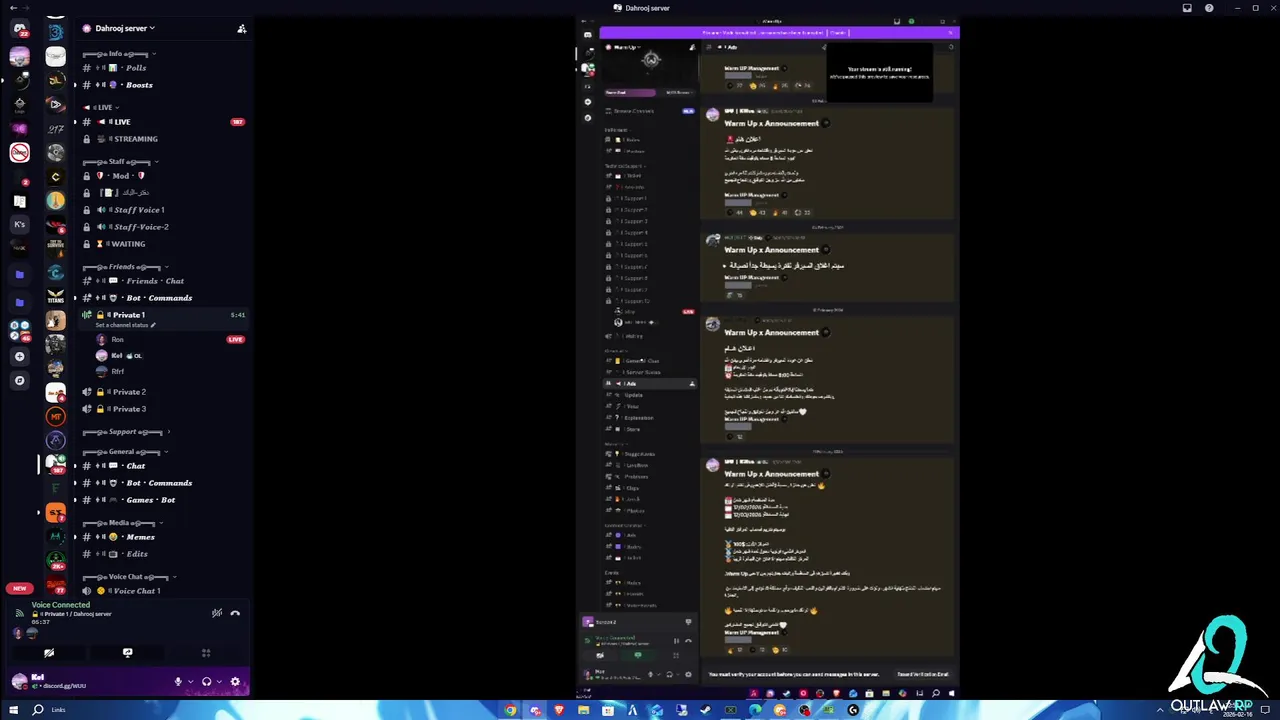Deafen audio with headphones icon
This screenshot has width=1280, height=720.
pos(207,682)
